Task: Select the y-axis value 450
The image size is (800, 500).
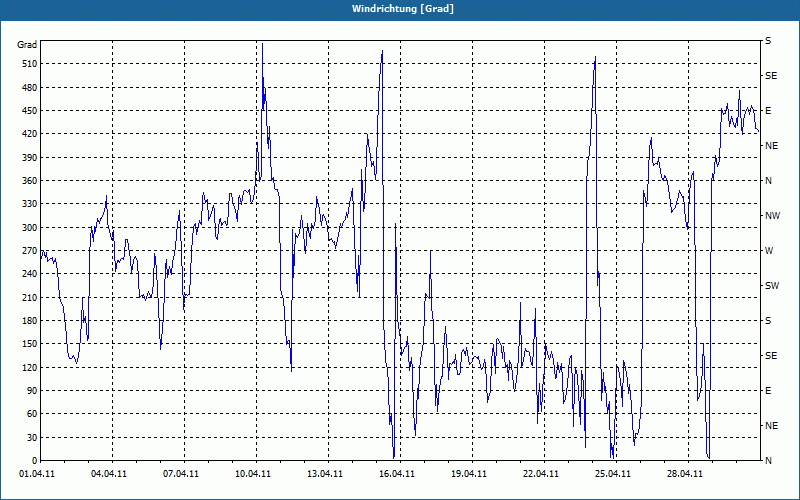Action: click(x=31, y=111)
